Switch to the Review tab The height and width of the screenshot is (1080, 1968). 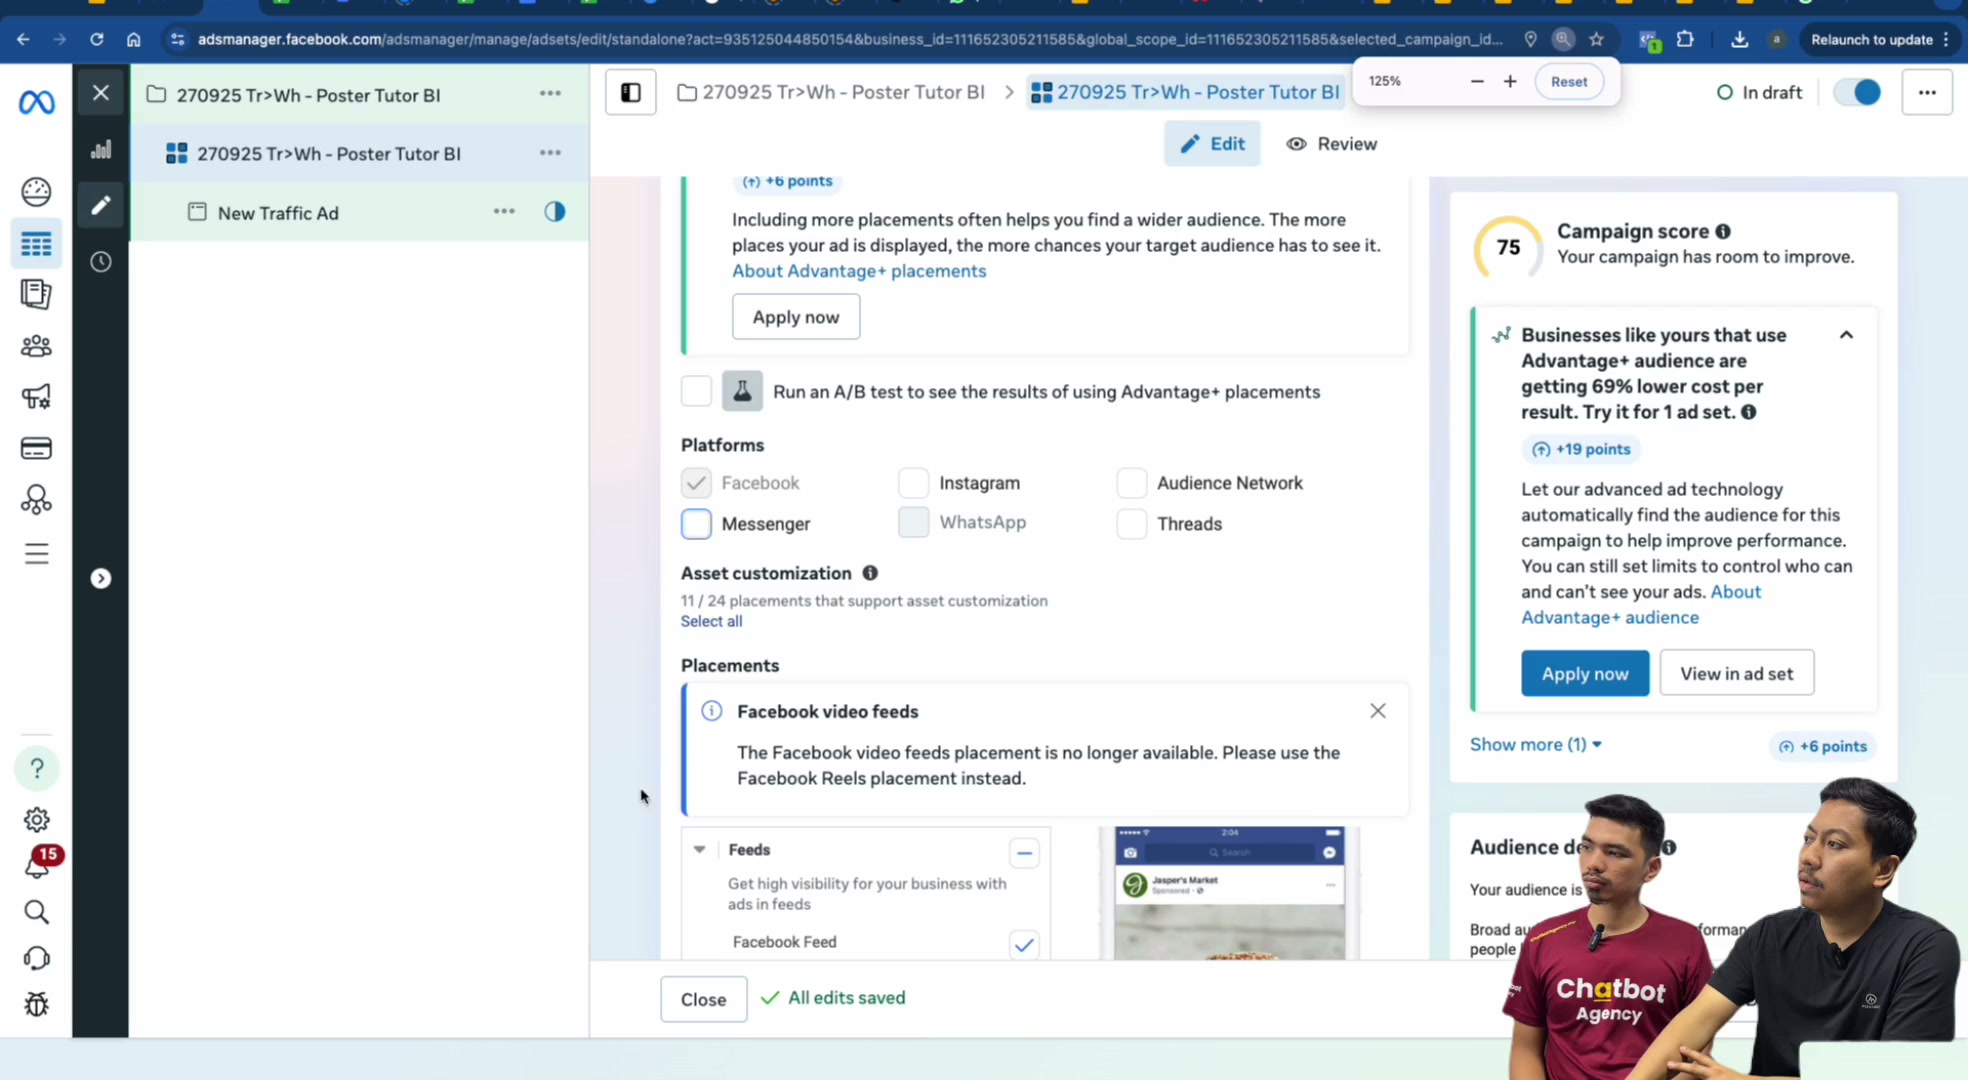pyautogui.click(x=1331, y=144)
